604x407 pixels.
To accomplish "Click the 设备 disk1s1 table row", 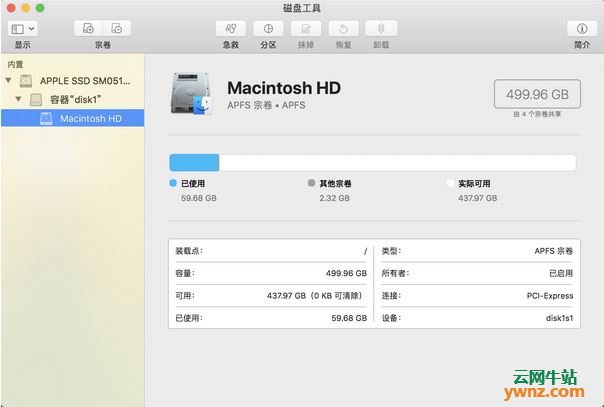I will point(477,318).
